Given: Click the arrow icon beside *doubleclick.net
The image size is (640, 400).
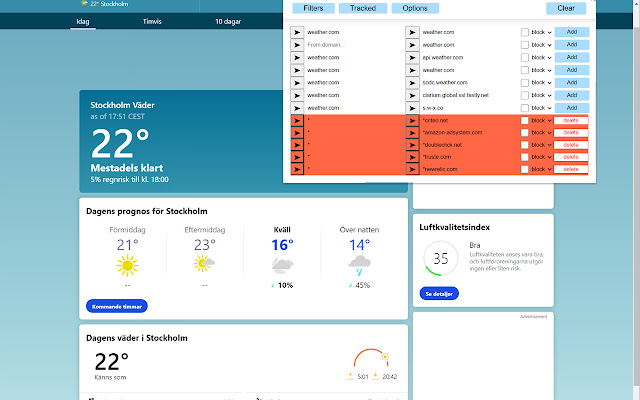Looking at the screenshot, I should tap(412, 145).
